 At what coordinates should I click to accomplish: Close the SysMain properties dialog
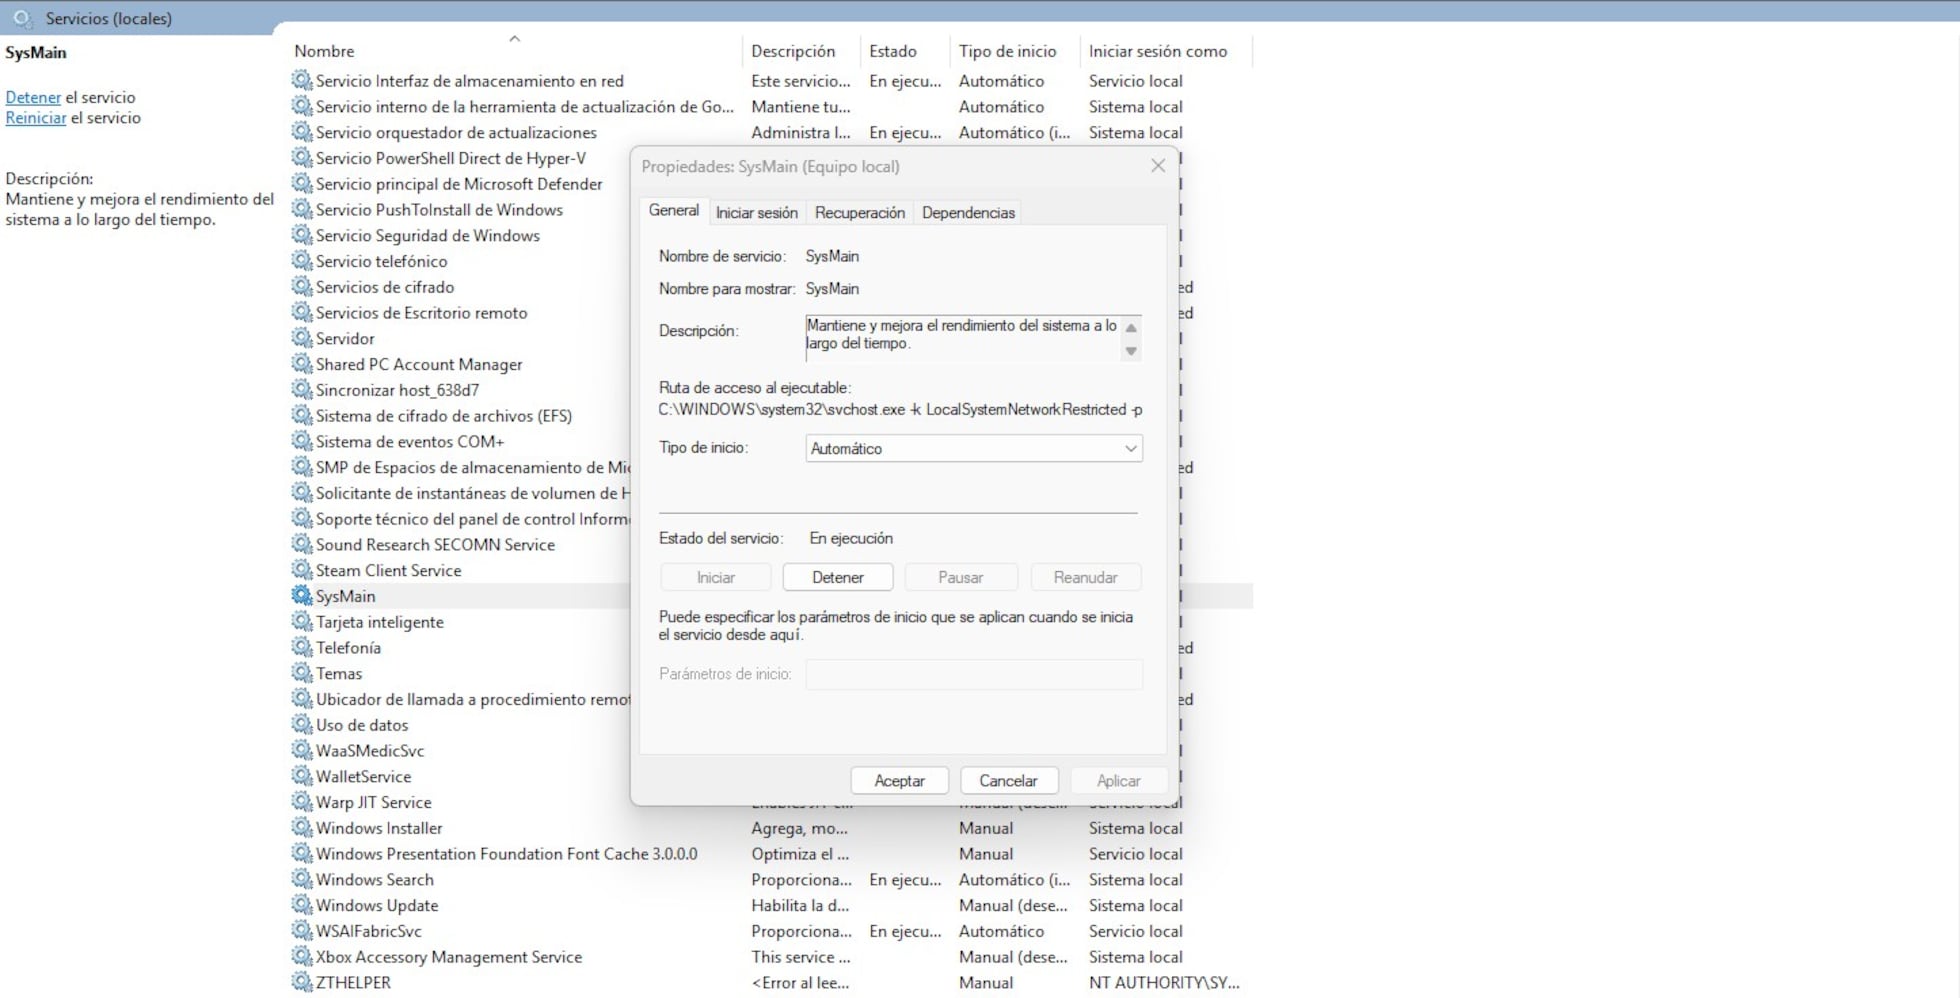pyautogui.click(x=1157, y=166)
